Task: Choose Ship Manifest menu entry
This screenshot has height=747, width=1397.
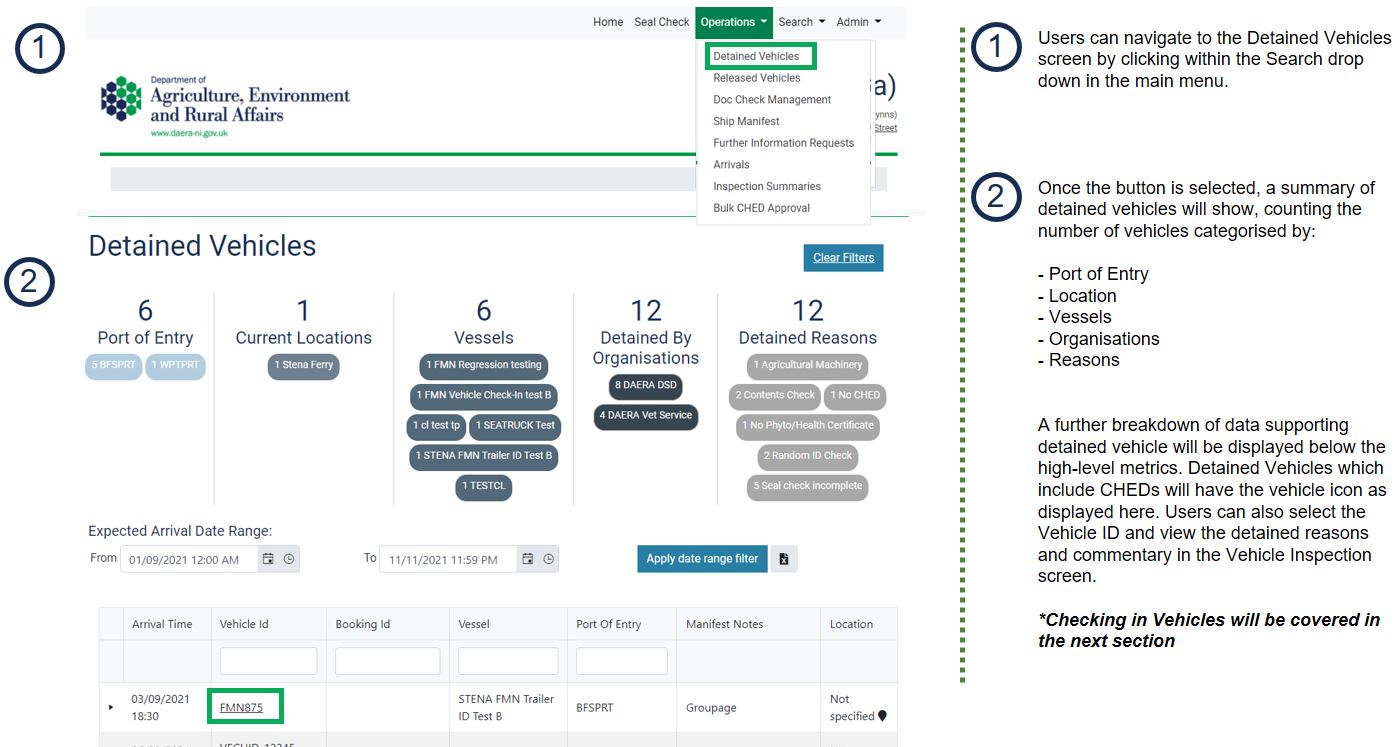Action: (x=746, y=121)
